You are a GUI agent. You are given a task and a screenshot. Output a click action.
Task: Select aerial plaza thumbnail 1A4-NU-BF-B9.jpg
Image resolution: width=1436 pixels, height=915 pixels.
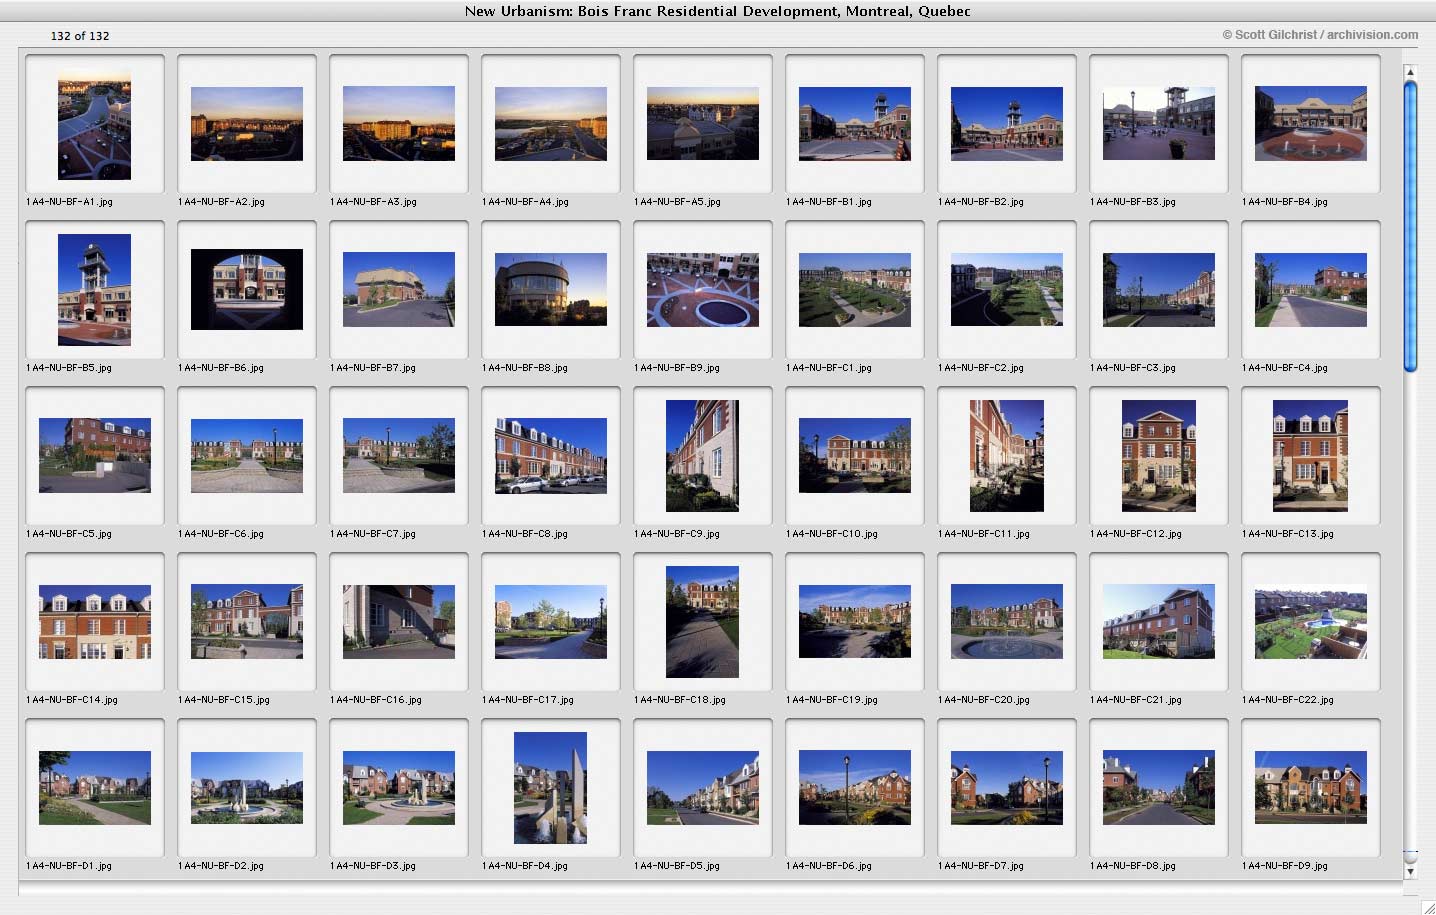tap(703, 290)
